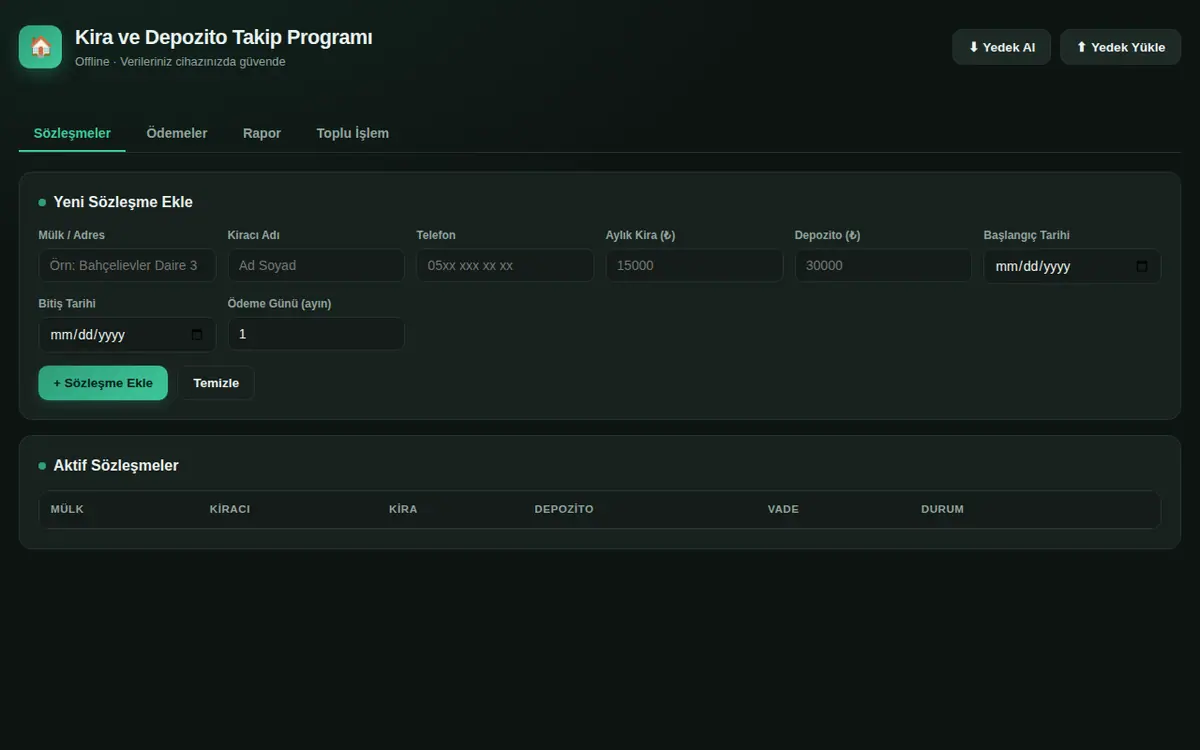Open calendar picker for Bitiş Tarihi
1200x750 pixels.
pyautogui.click(x=197, y=335)
